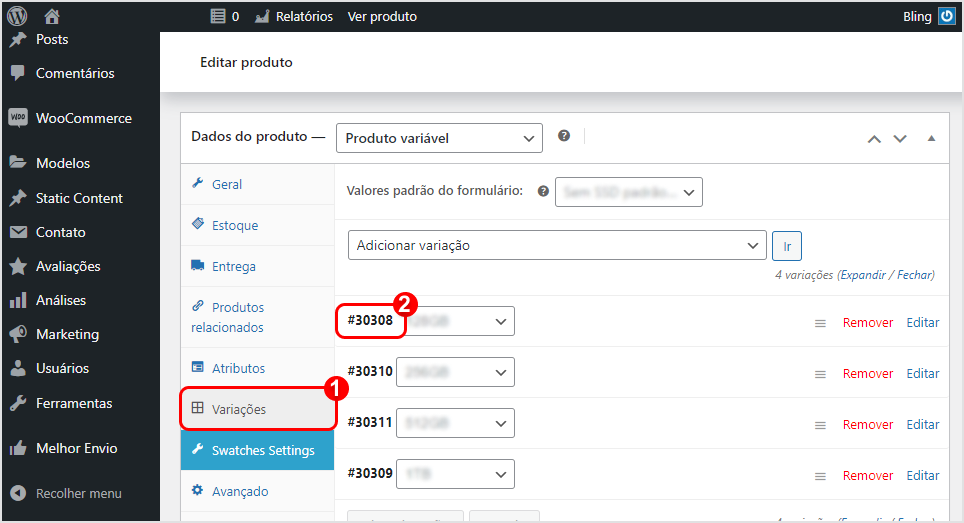The height and width of the screenshot is (523, 964).
Task: Collapse the Dados do produto panel
Action: coord(931,138)
